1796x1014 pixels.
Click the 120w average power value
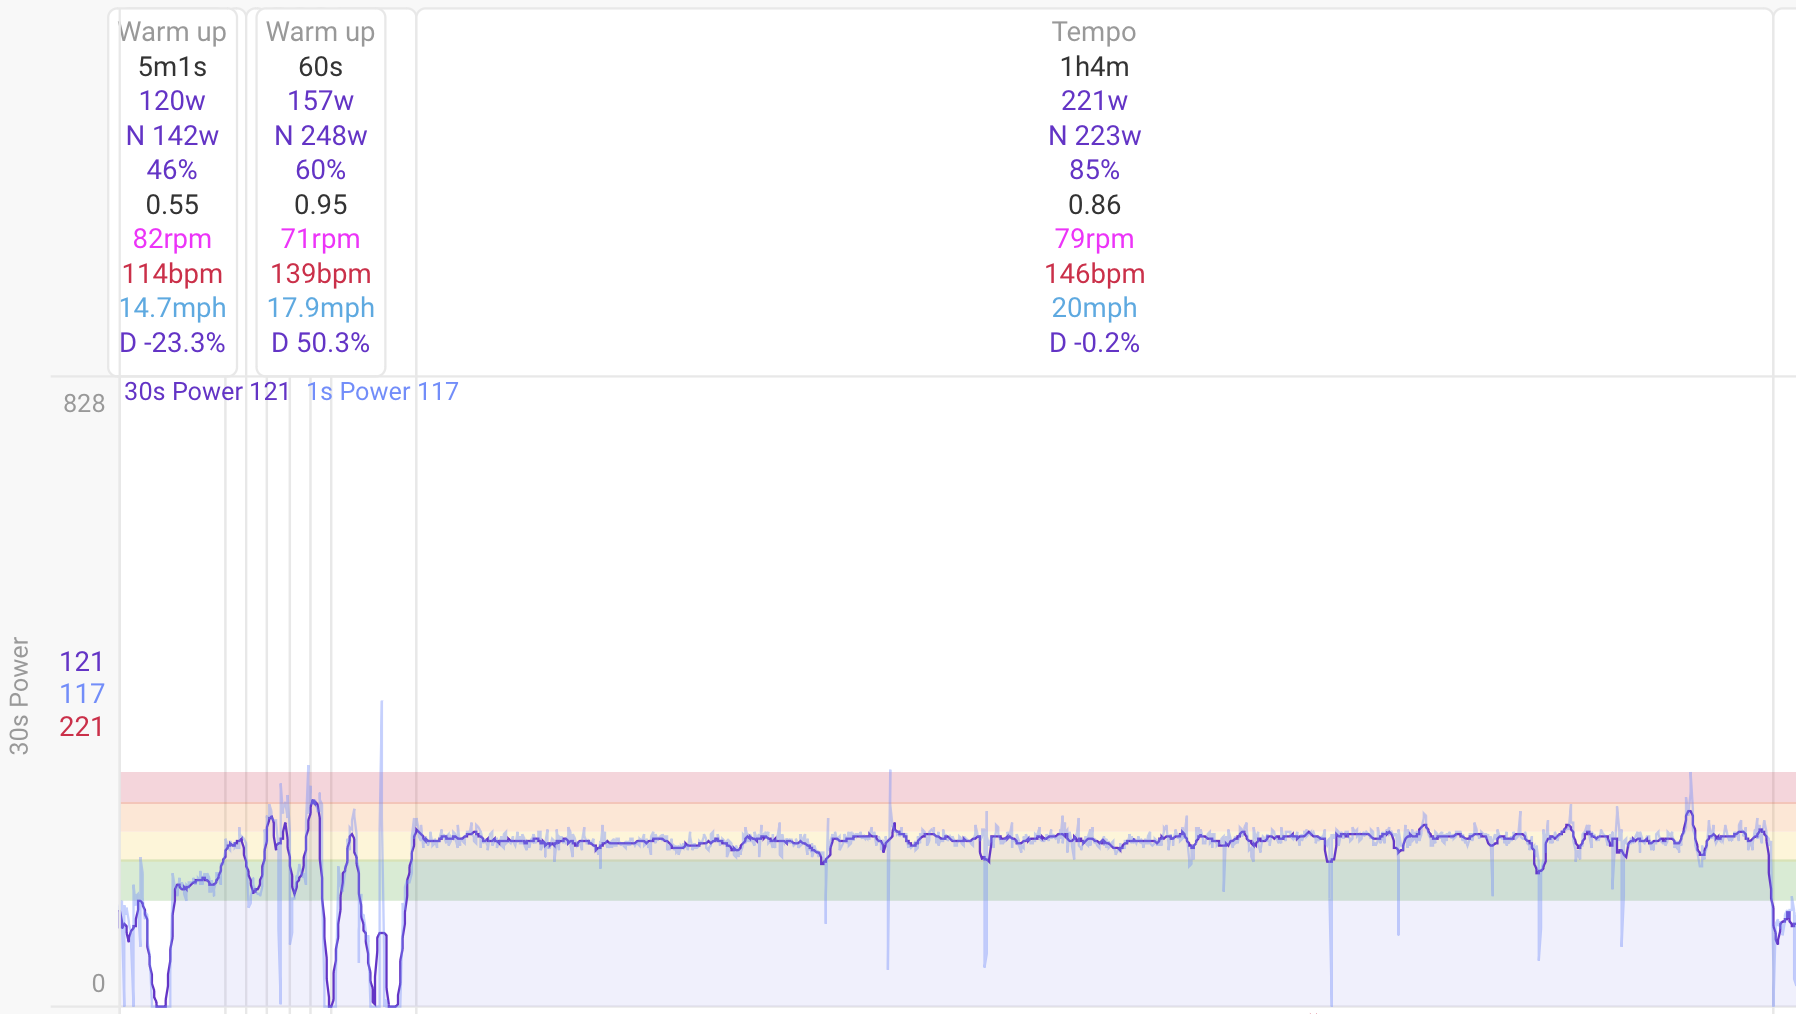point(172,101)
